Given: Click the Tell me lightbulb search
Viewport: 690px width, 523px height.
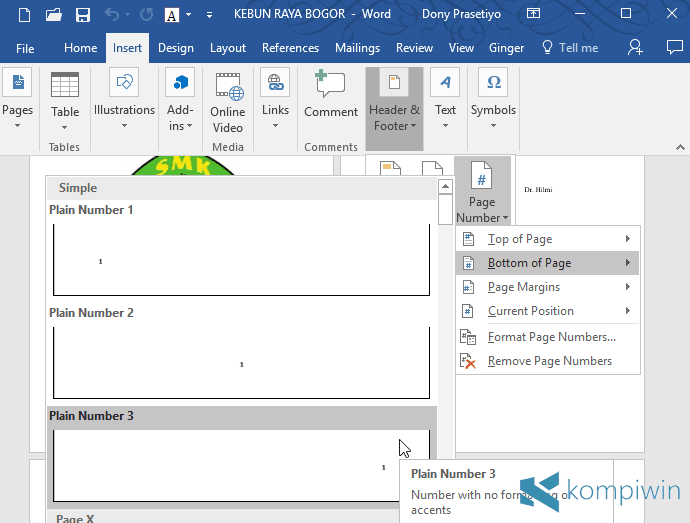Looking at the screenshot, I should (x=570, y=48).
